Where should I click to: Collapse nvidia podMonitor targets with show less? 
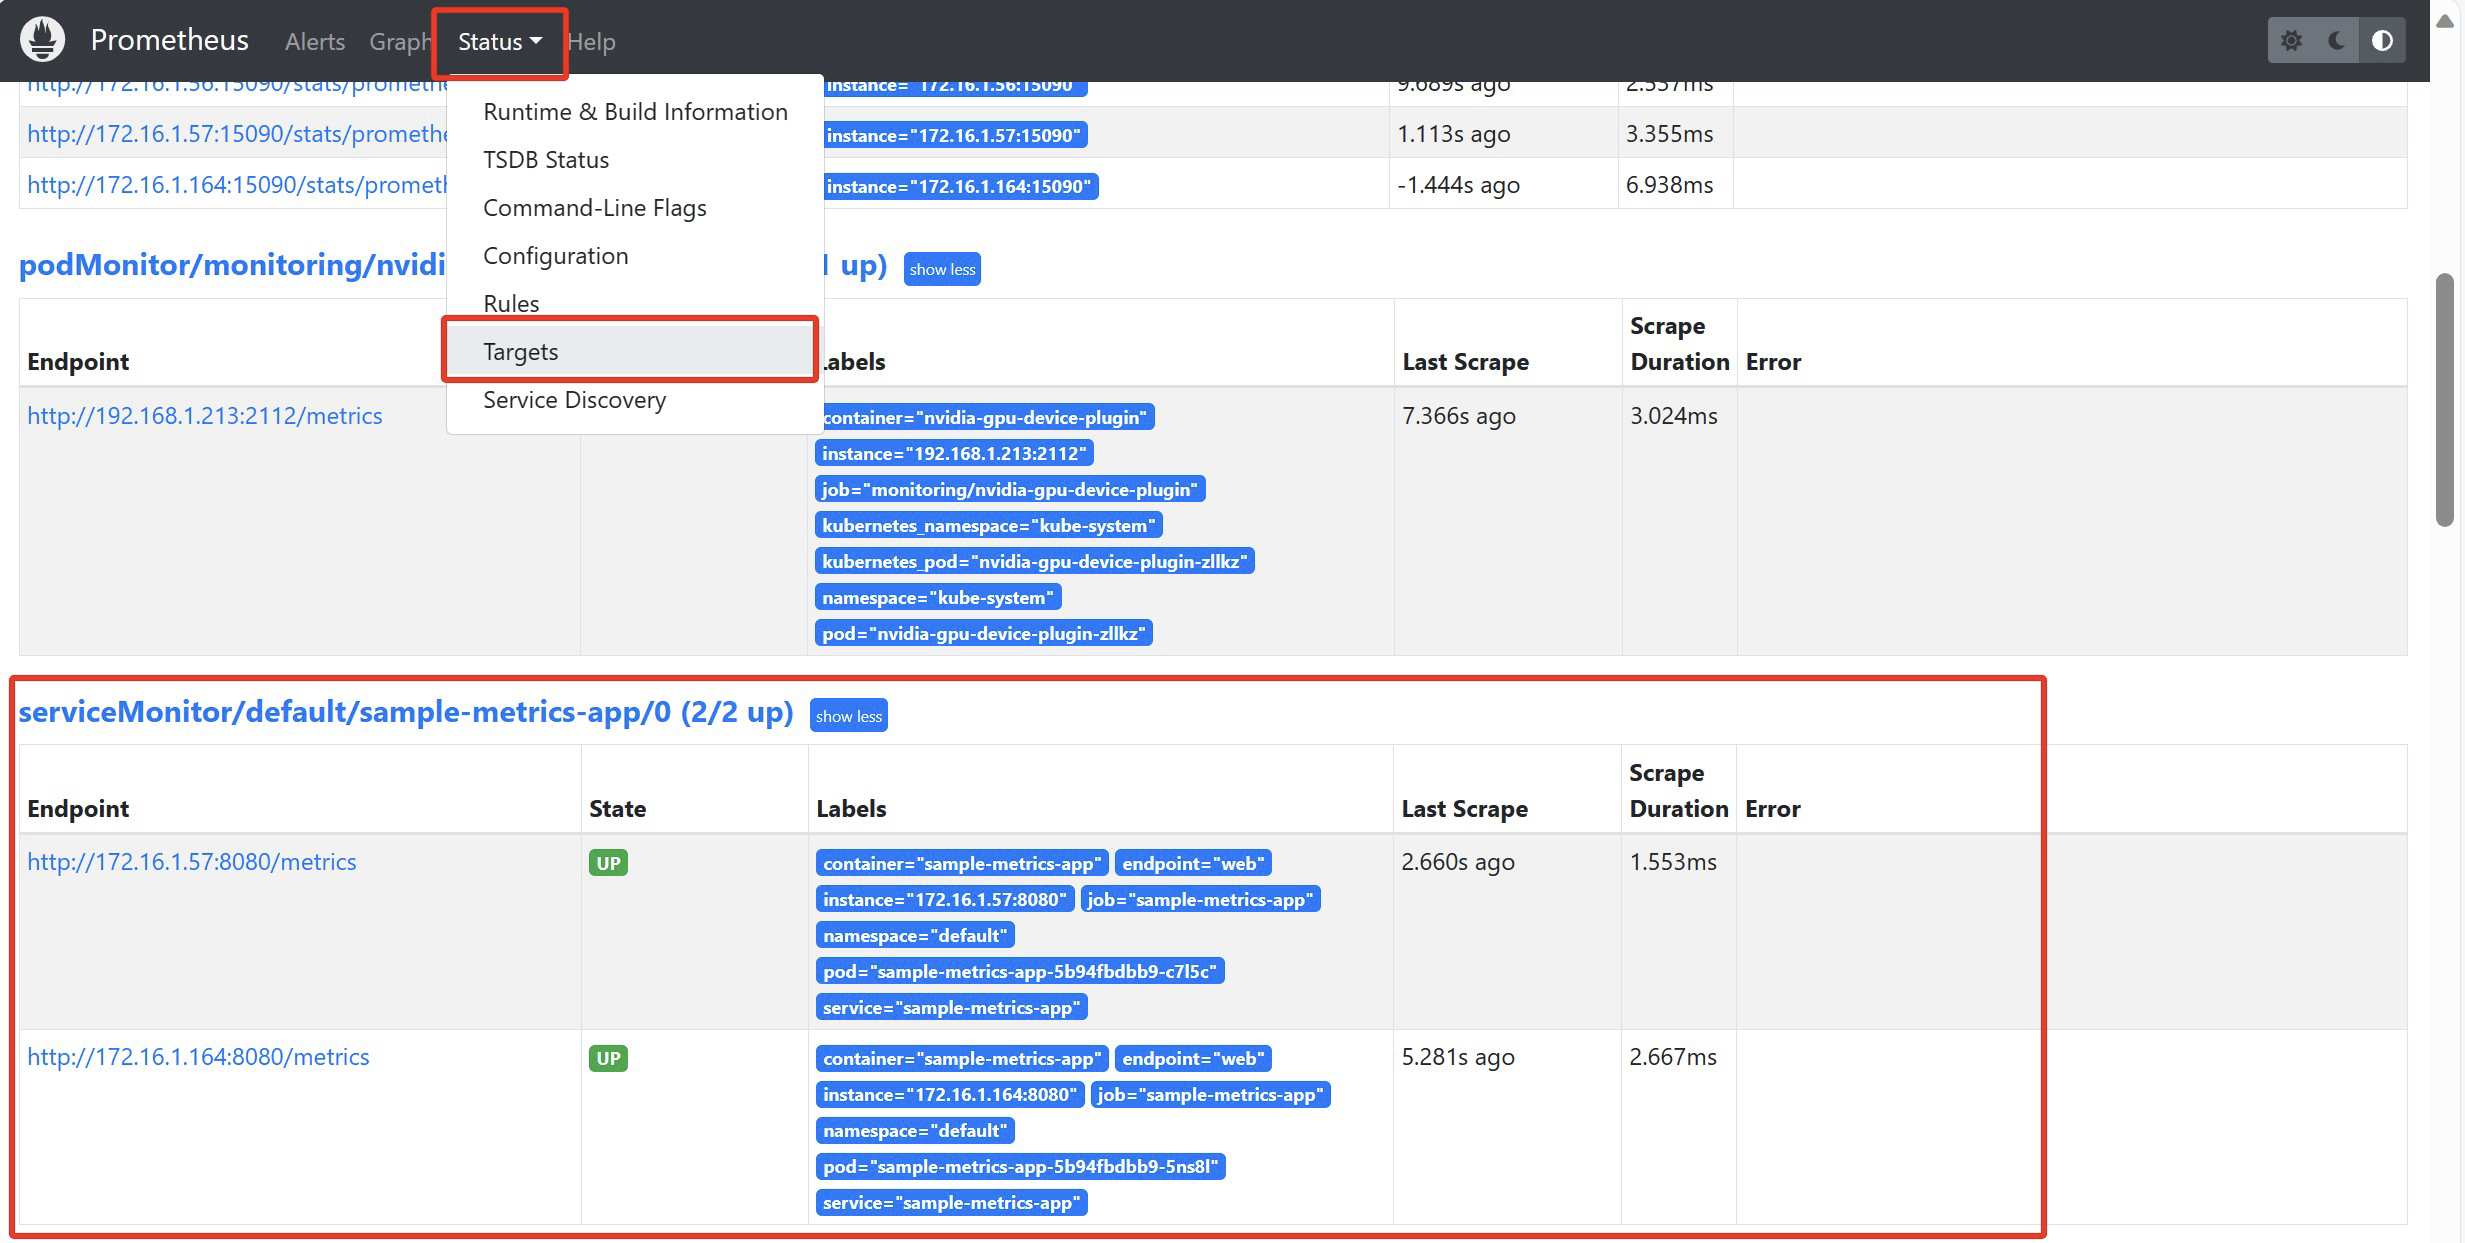pyautogui.click(x=942, y=269)
